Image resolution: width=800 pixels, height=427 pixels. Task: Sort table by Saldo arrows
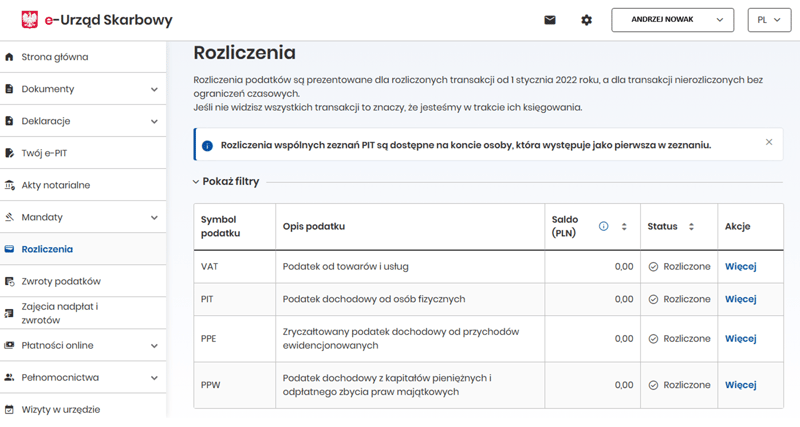click(624, 227)
